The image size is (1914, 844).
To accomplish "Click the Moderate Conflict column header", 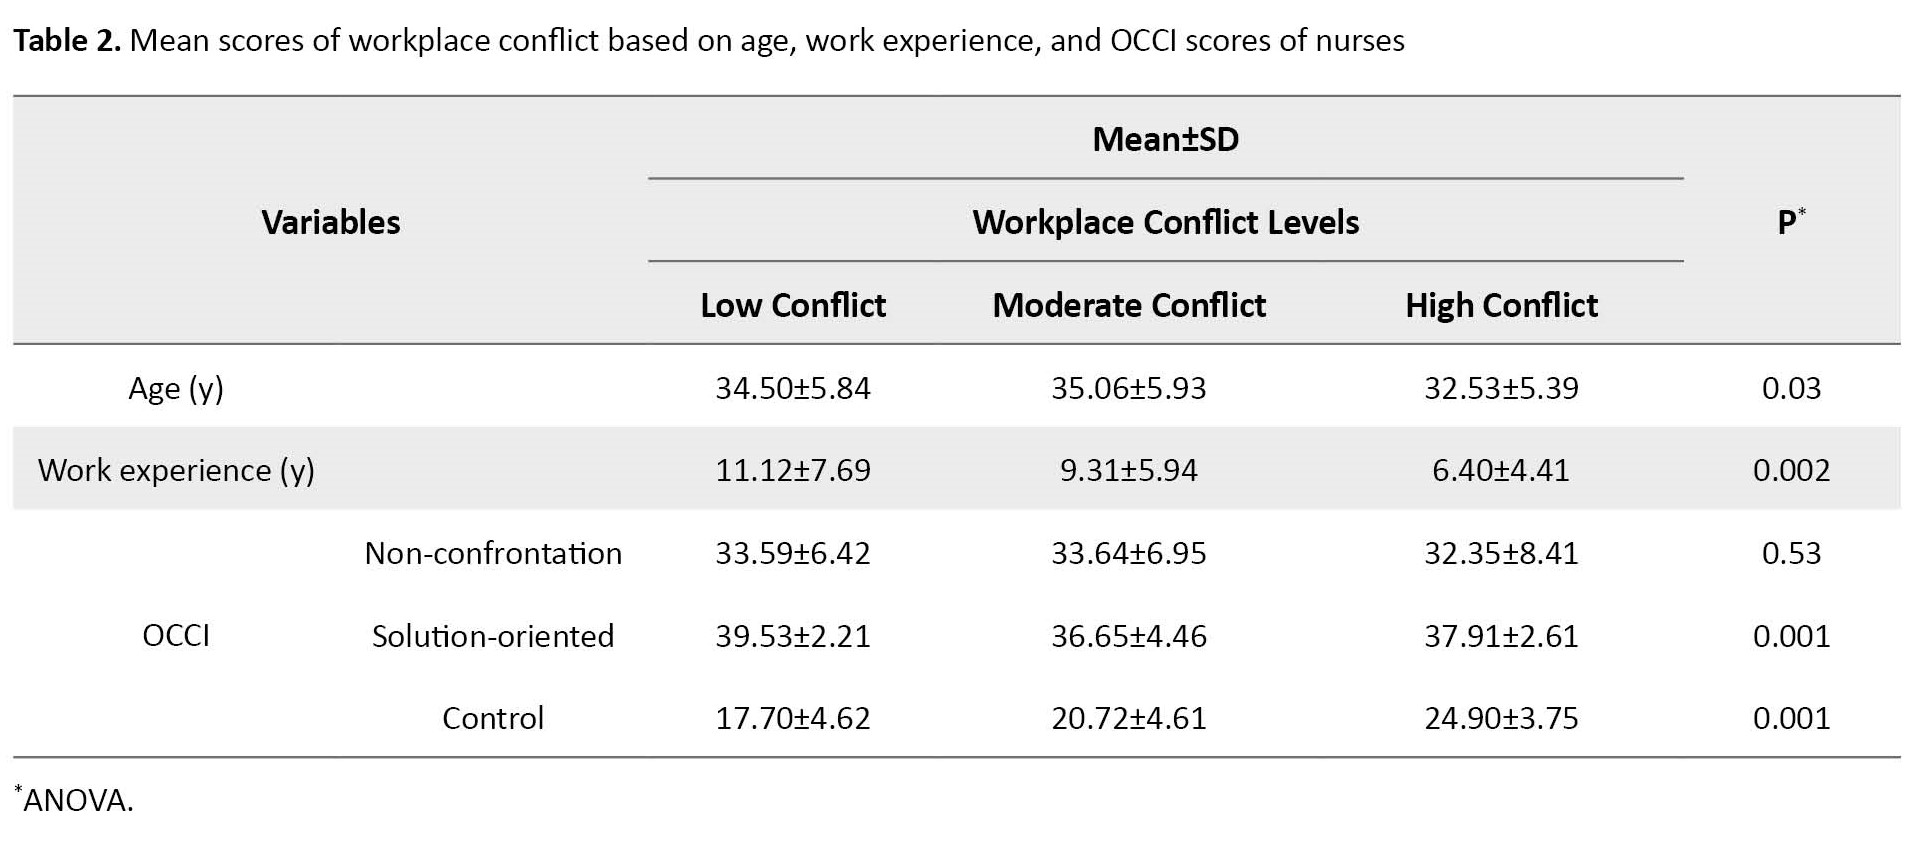I will point(1129,305).
